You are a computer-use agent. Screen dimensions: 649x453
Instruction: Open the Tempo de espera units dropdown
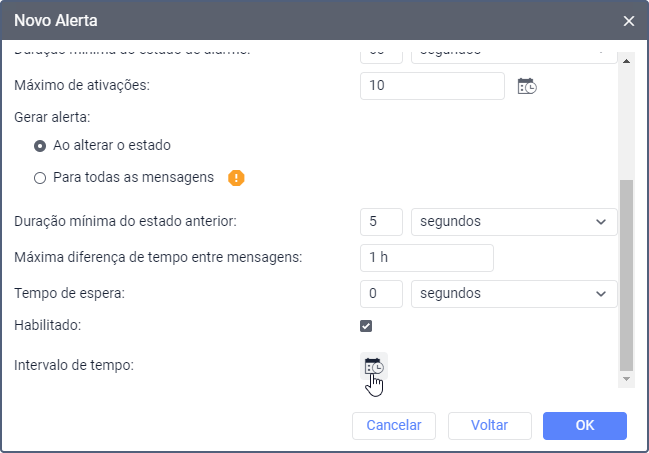click(x=514, y=294)
